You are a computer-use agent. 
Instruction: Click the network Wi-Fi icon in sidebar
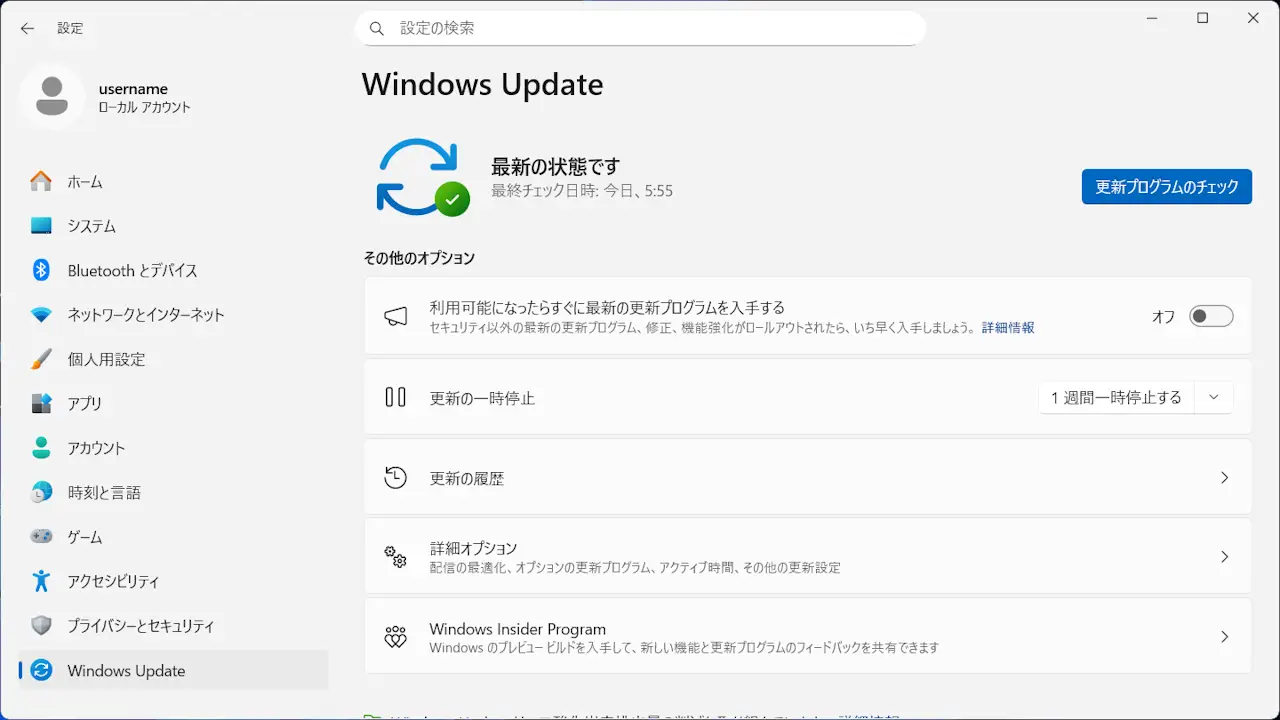tap(41, 315)
